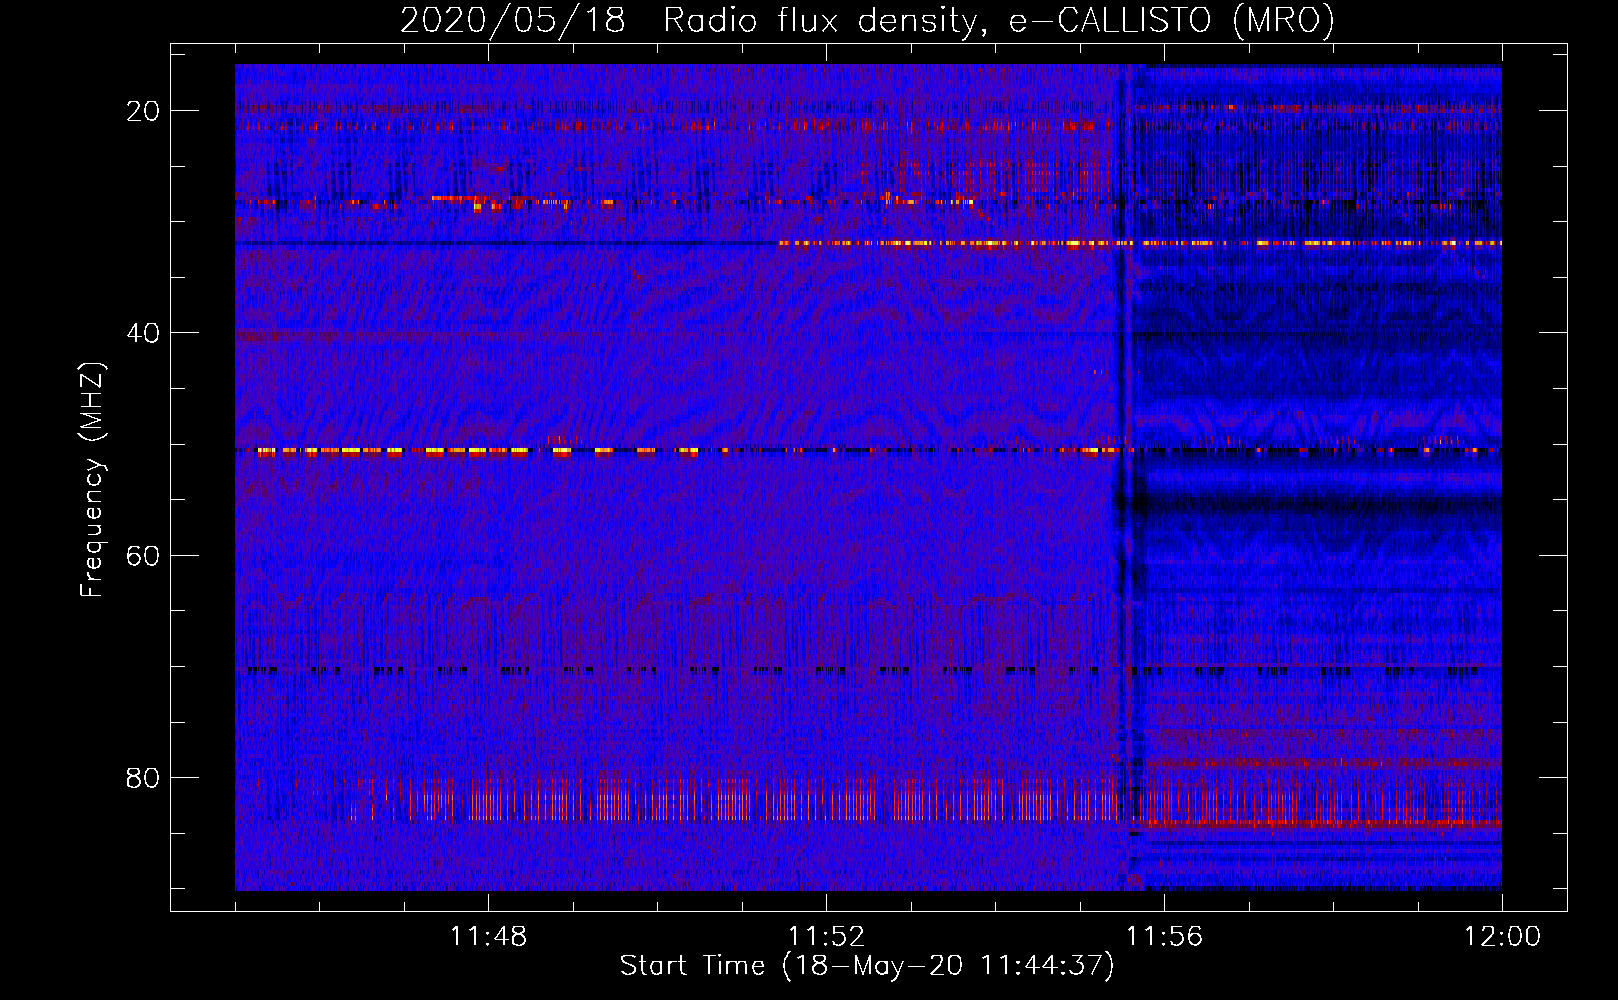
Task: Click the 'Start Time (18-May-20 11:44:37)' label
Action: [x=867, y=966]
